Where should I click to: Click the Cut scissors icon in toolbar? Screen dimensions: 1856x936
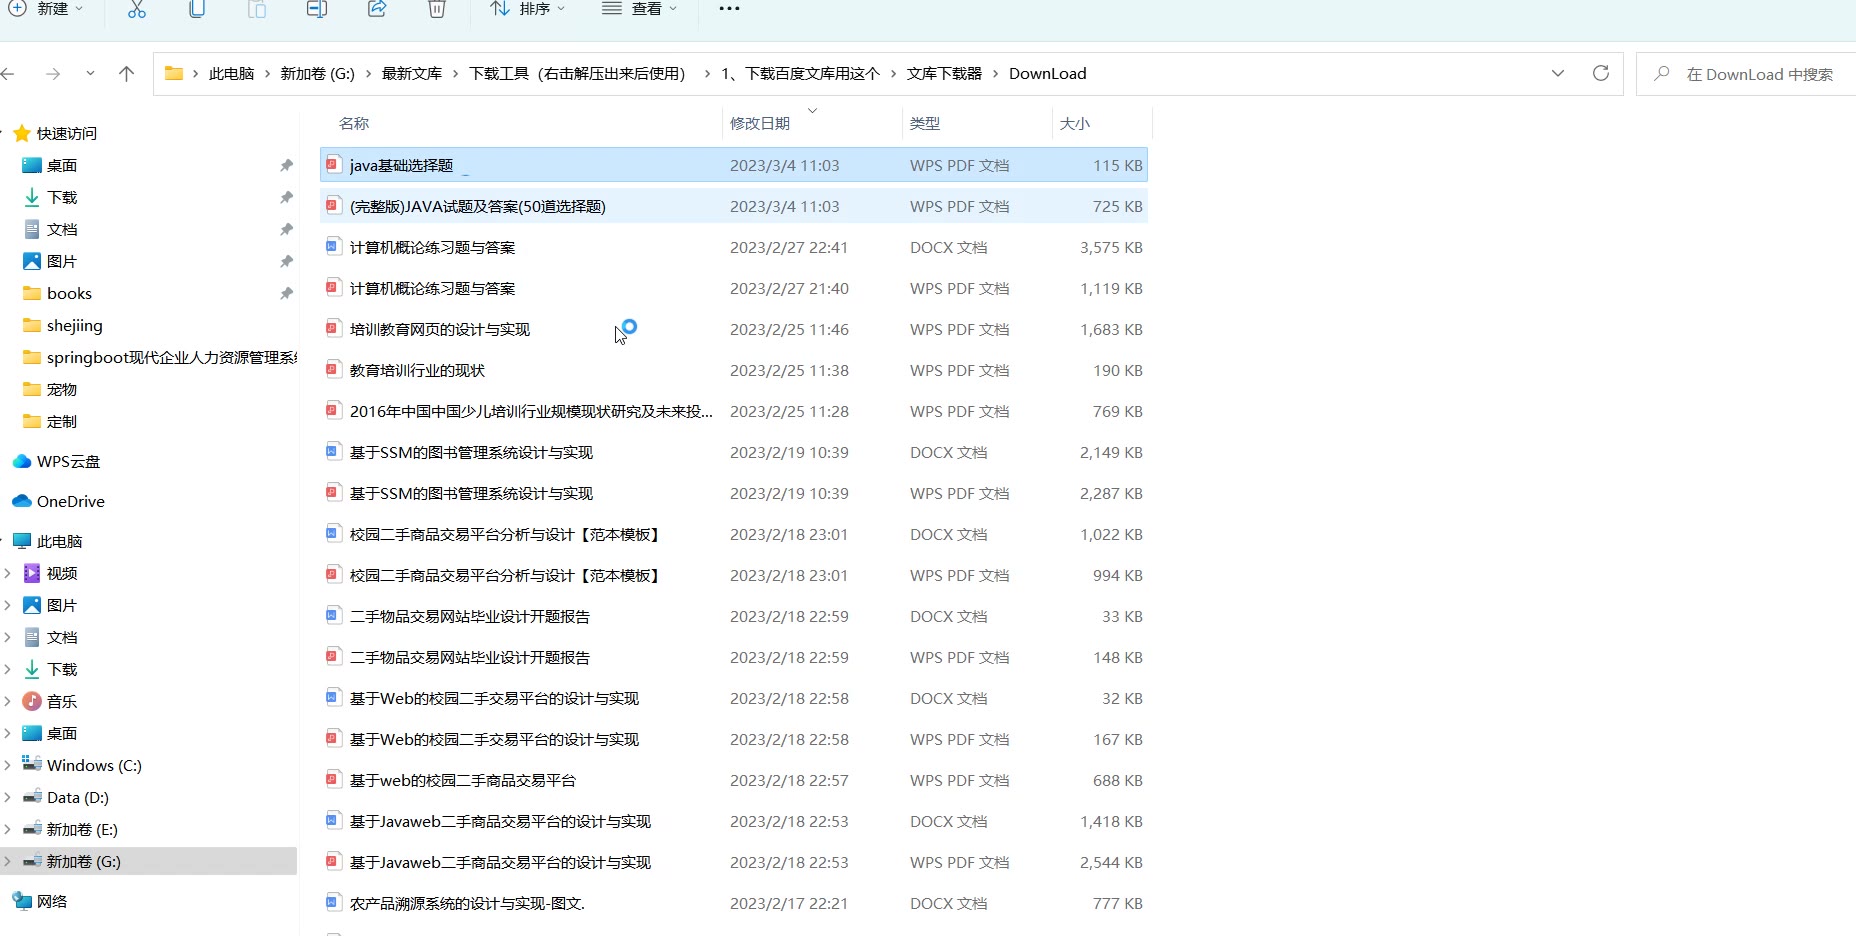137,9
